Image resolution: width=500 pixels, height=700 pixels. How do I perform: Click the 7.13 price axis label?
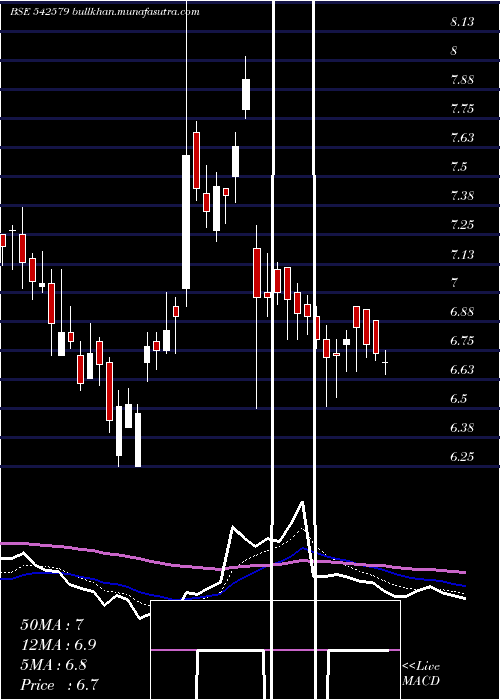point(462,254)
